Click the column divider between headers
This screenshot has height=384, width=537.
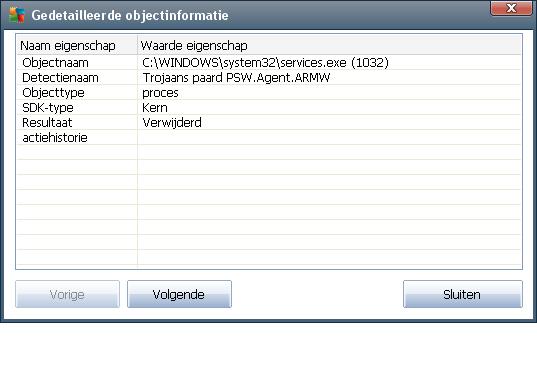(137, 45)
